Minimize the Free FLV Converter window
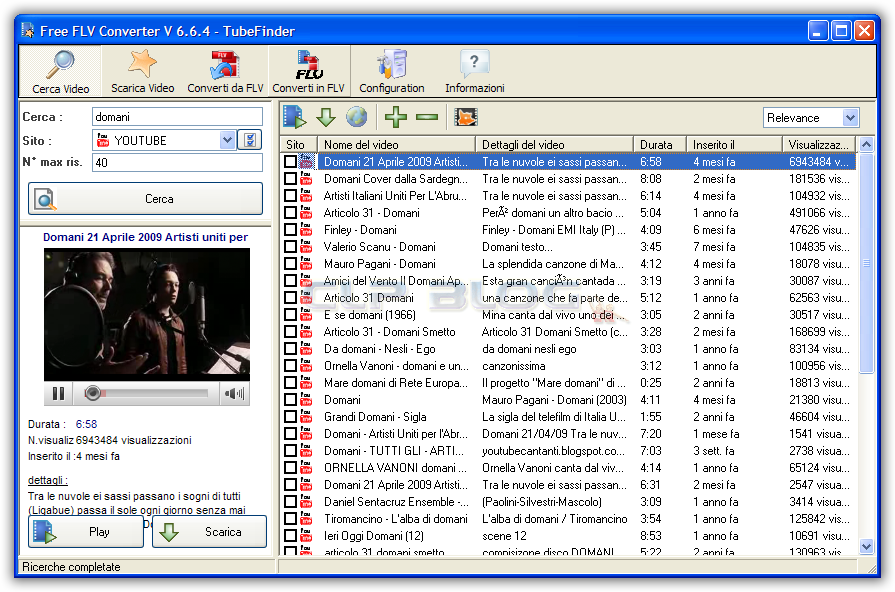The width and height of the screenshot is (895, 592). (818, 31)
